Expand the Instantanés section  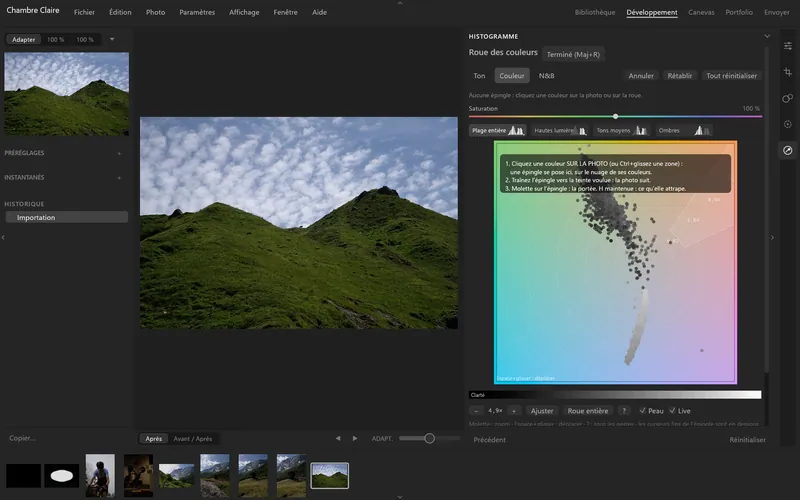click(x=24, y=178)
